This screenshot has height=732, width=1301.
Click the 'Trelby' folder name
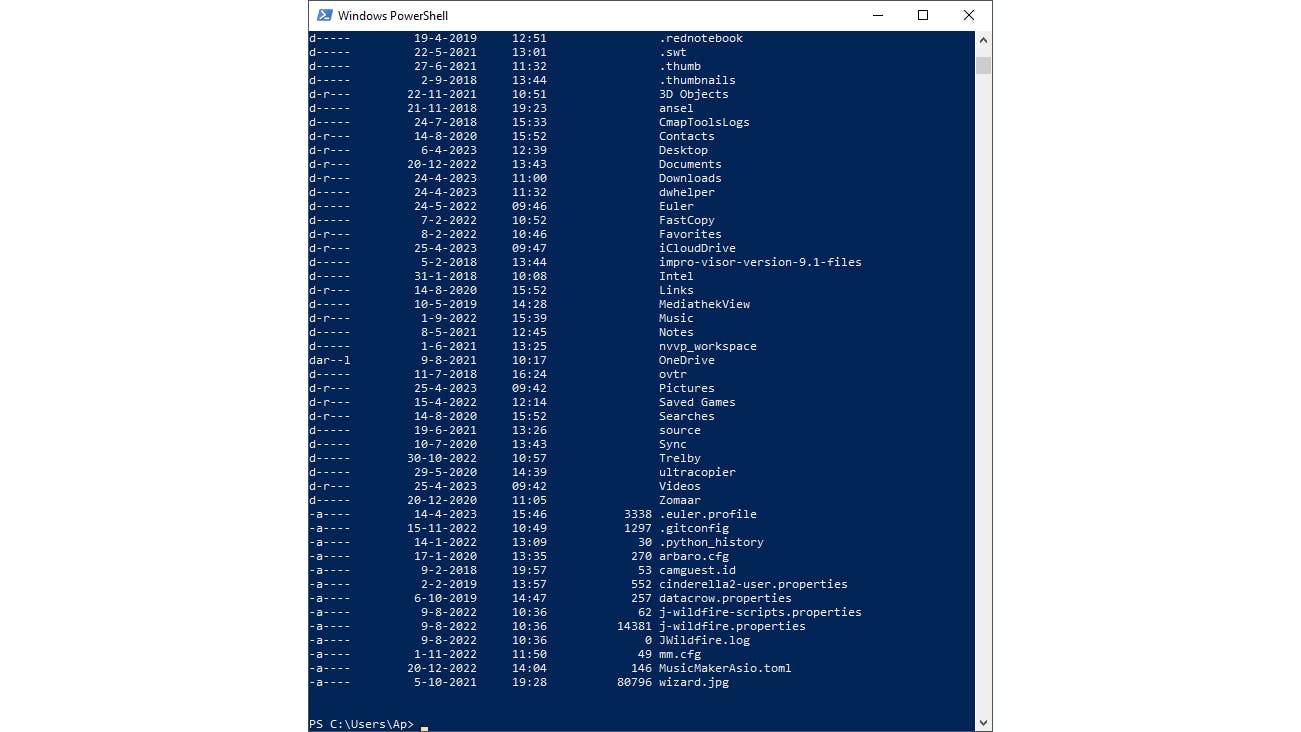[x=680, y=458]
